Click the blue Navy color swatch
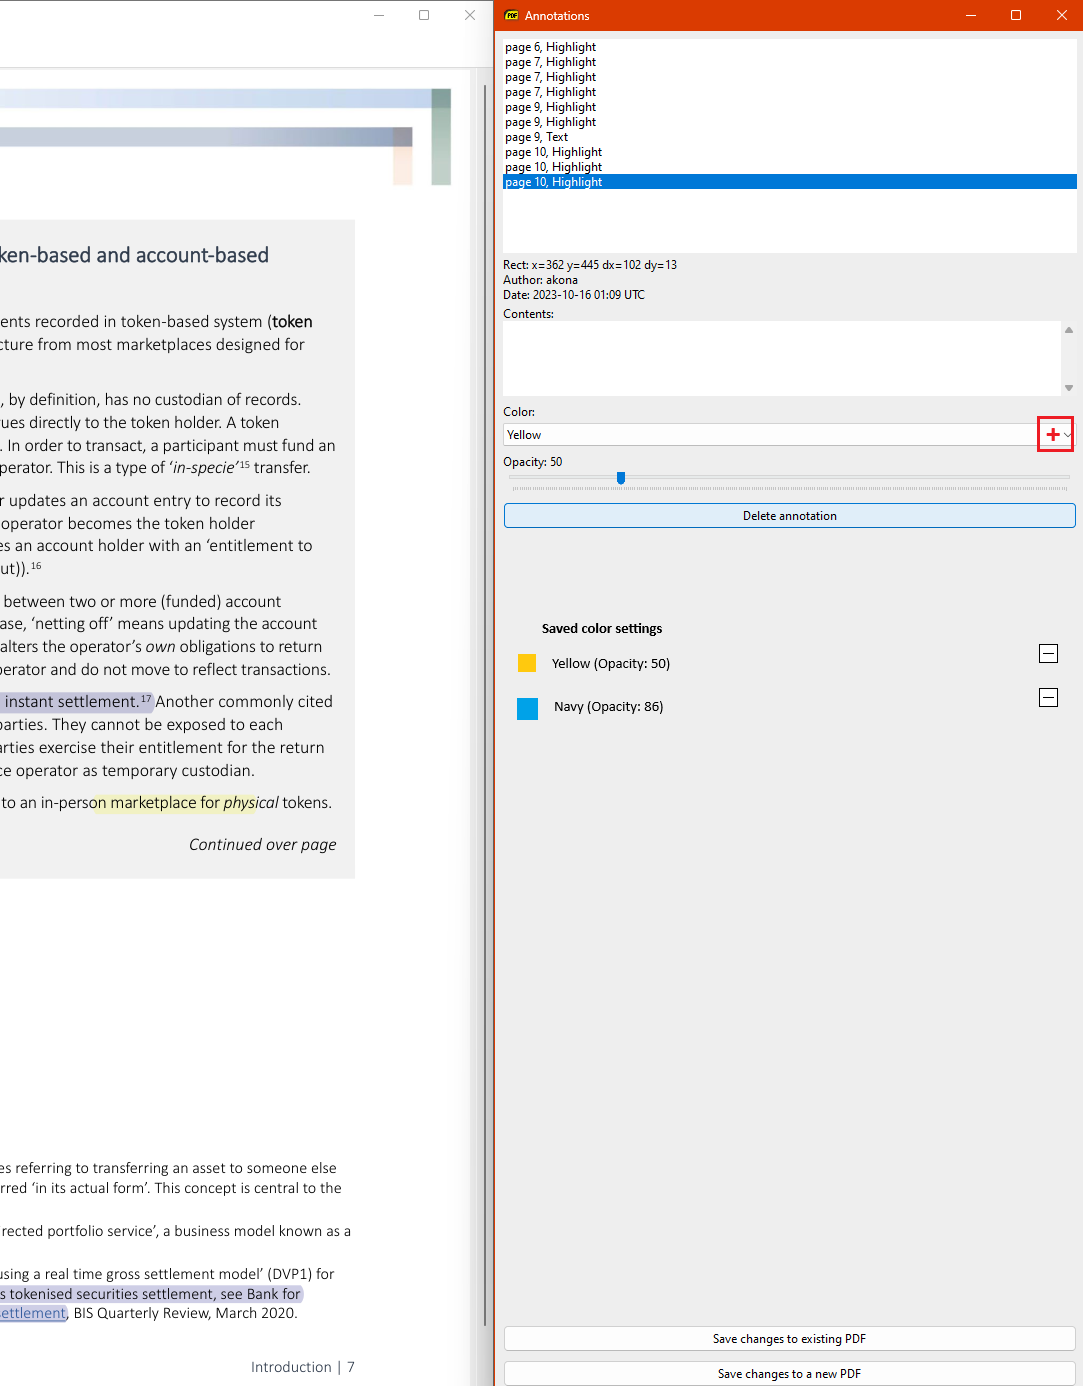The width and height of the screenshot is (1083, 1386). [x=528, y=708]
